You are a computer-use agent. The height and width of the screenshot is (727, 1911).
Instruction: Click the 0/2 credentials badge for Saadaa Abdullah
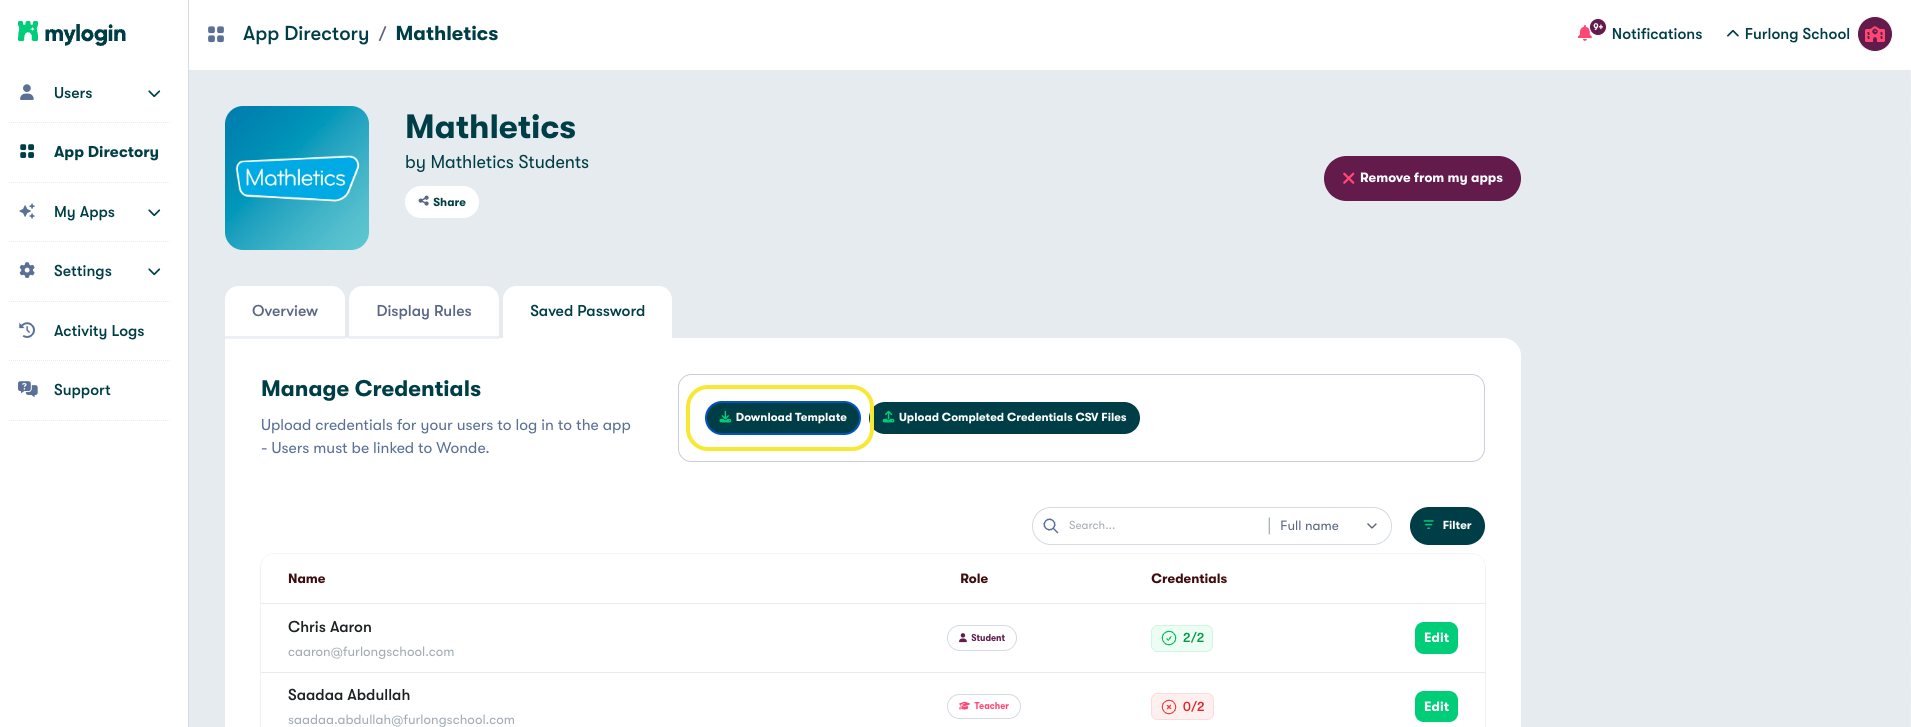[x=1182, y=706]
